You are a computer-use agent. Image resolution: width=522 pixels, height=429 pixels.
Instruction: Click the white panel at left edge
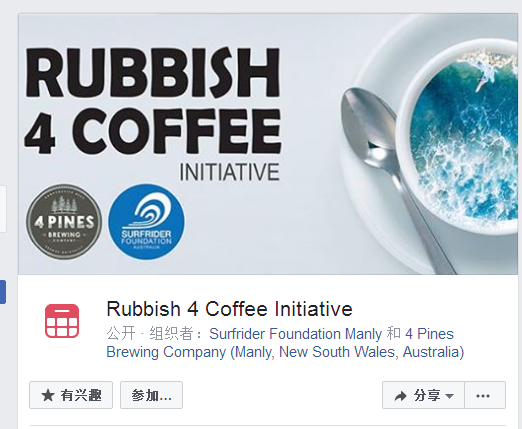[3, 209]
